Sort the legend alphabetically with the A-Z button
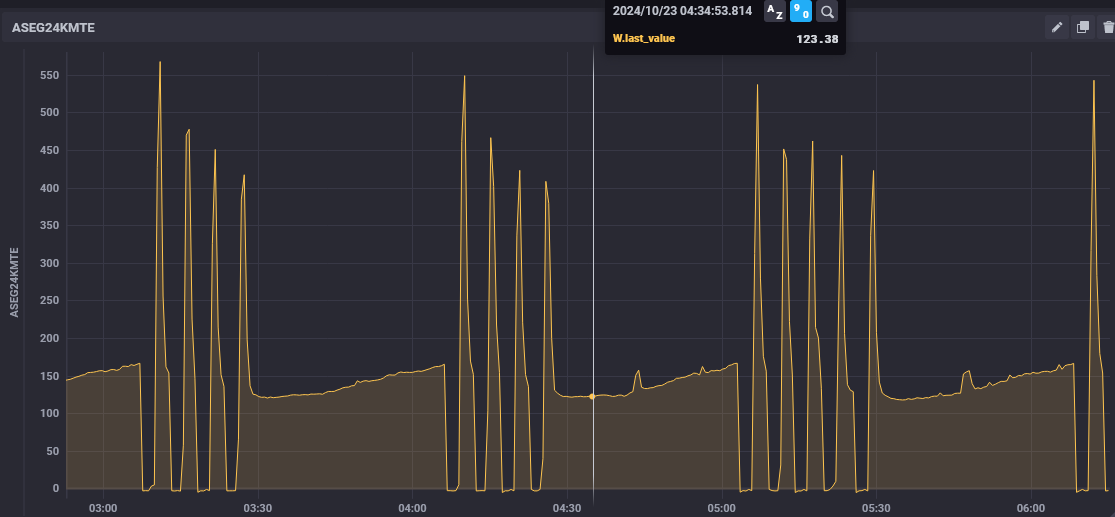The width and height of the screenshot is (1115, 517). (x=775, y=12)
